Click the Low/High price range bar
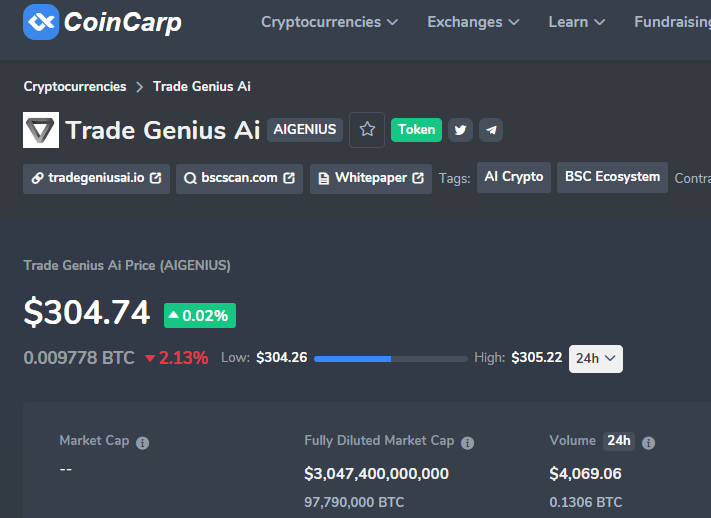 click(390, 359)
